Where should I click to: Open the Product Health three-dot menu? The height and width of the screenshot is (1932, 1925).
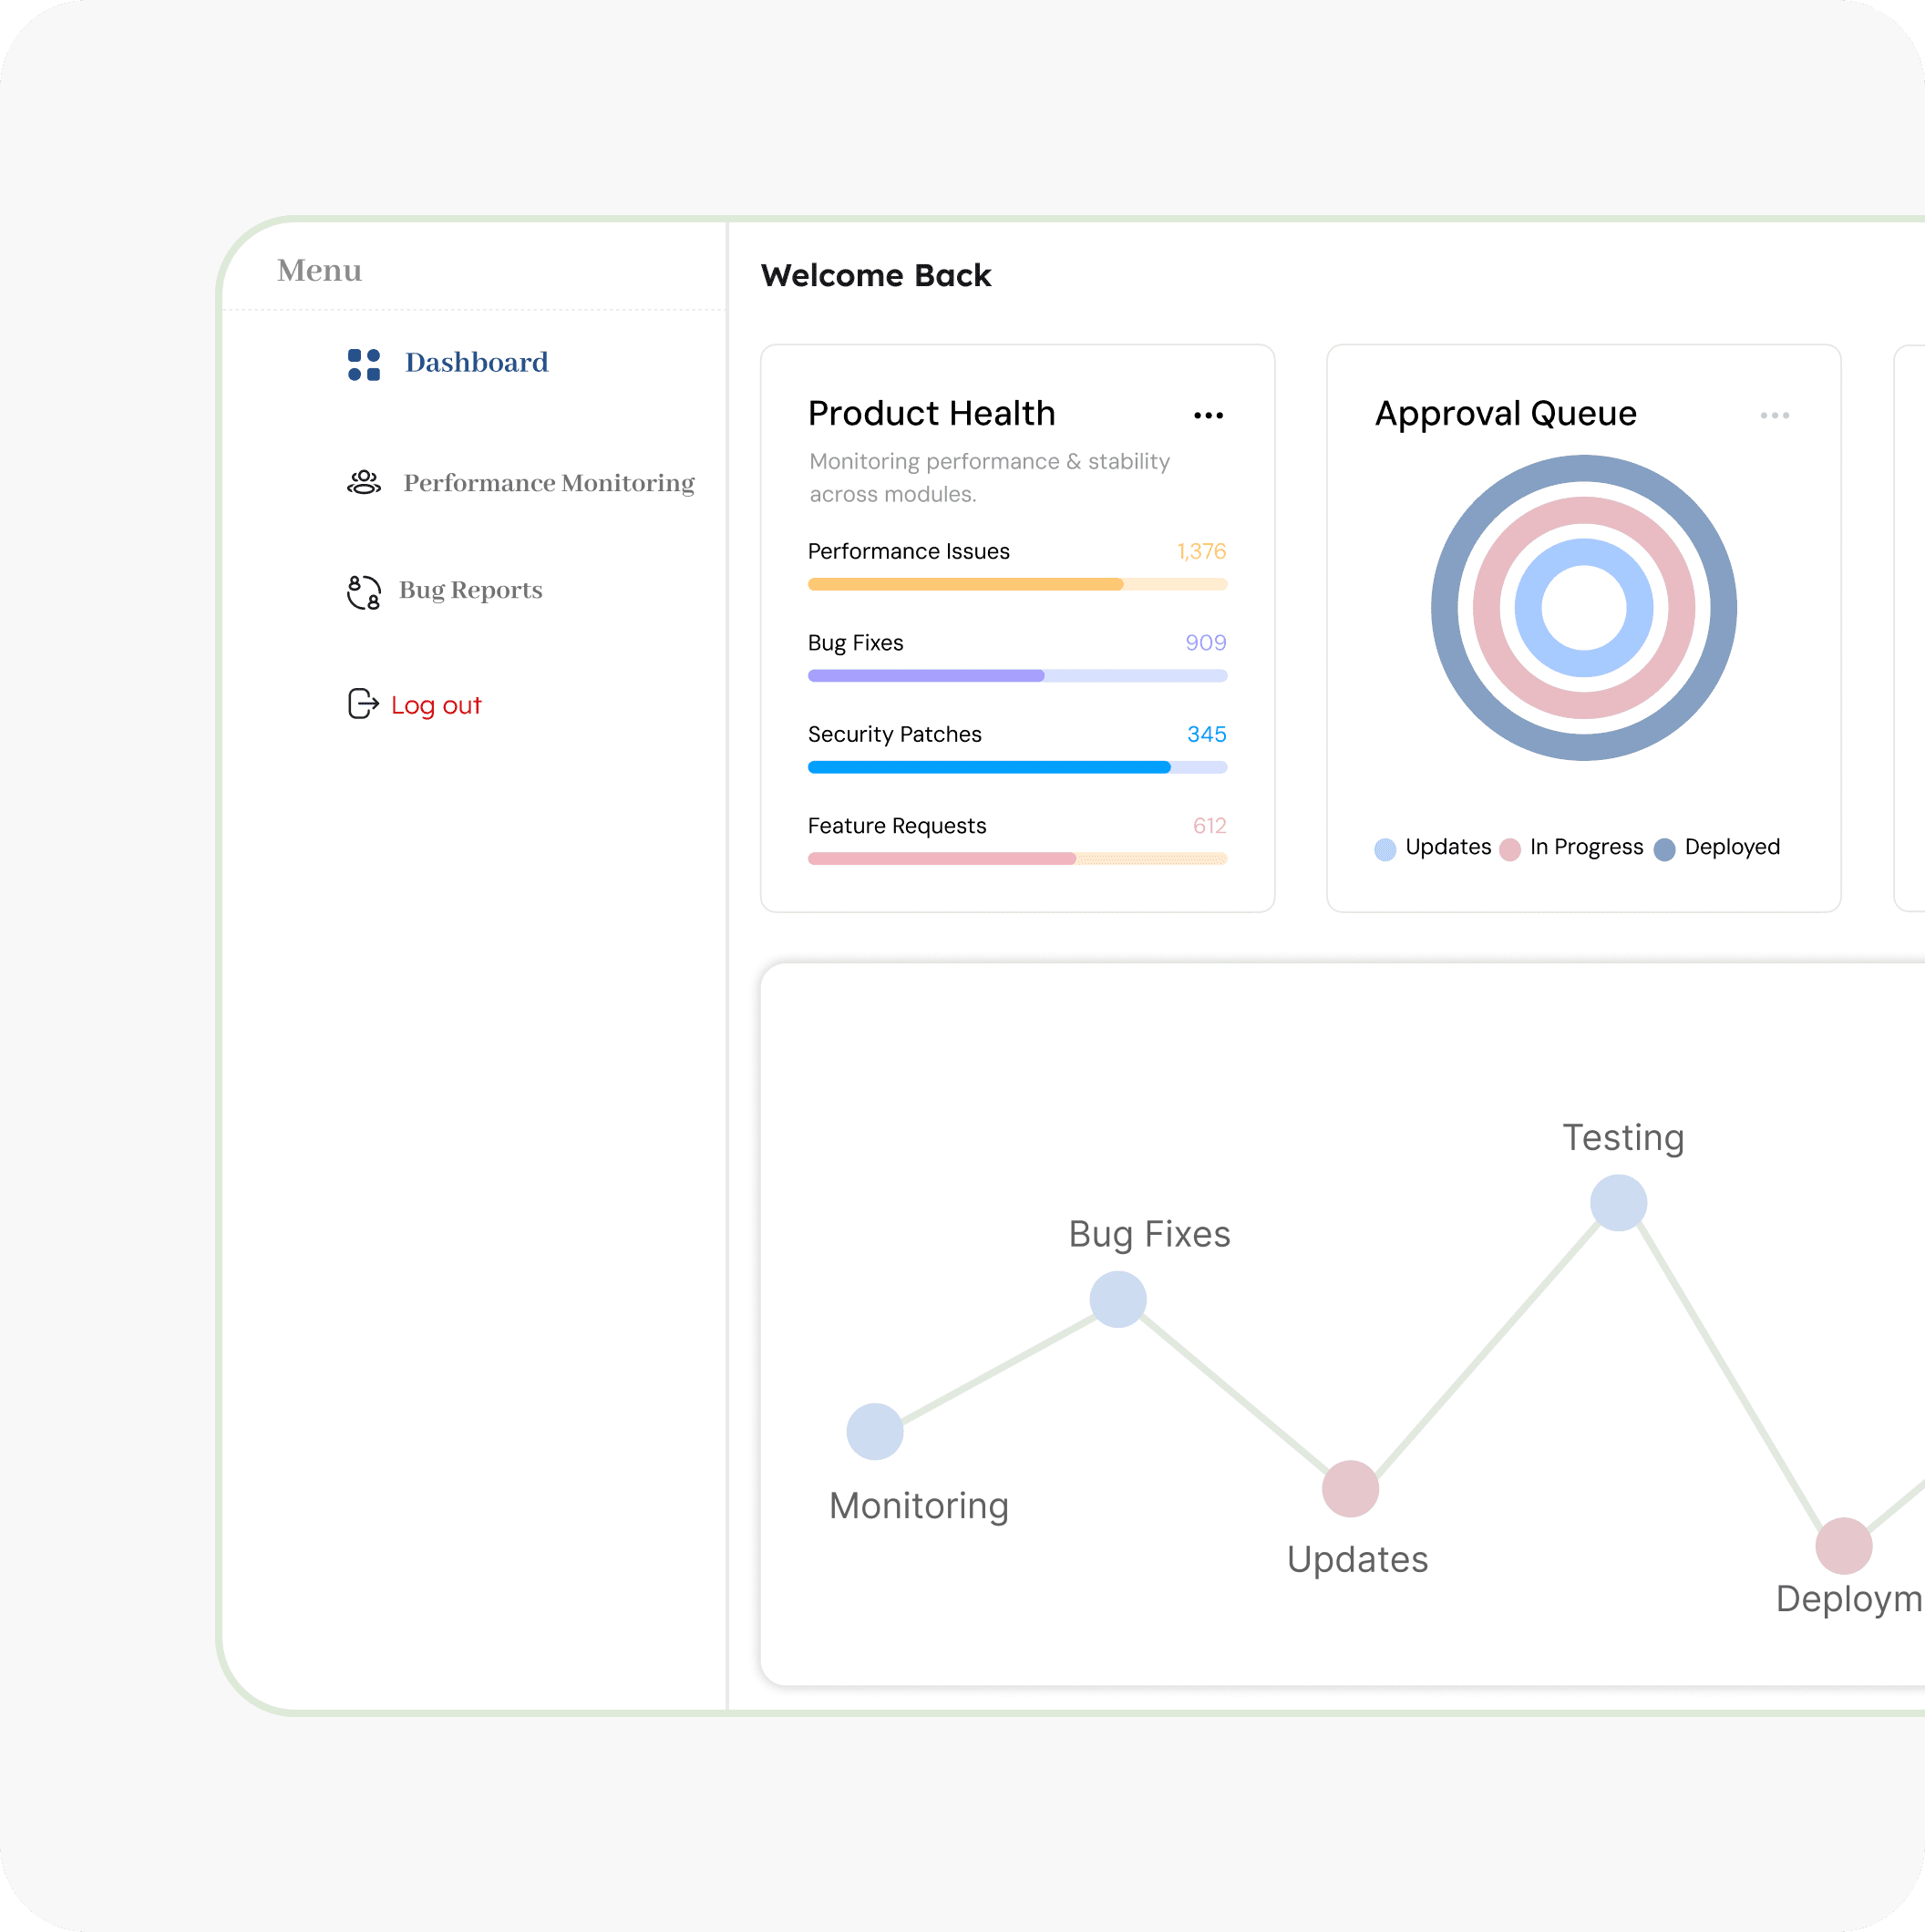1208,416
